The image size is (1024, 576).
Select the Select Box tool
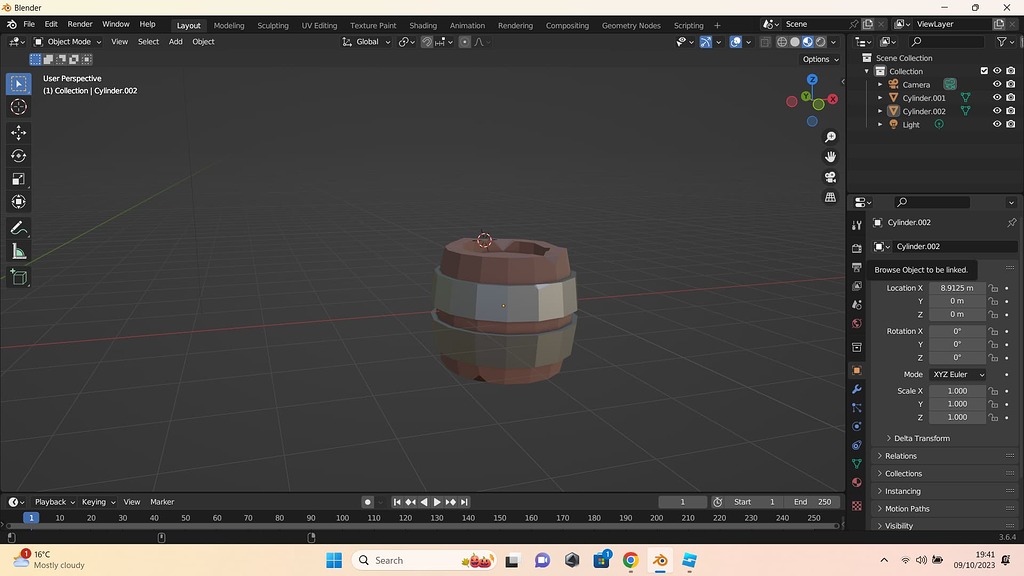tap(18, 84)
